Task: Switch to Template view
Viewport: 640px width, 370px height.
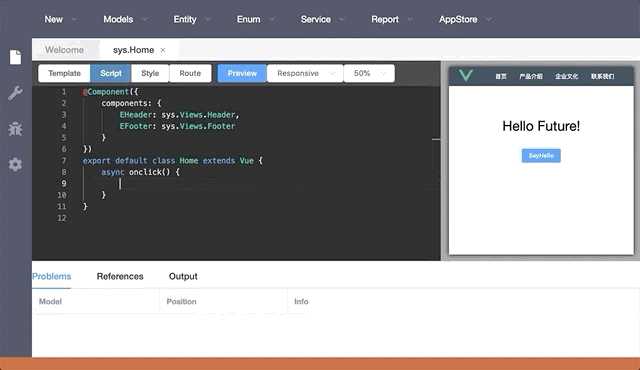Action: pos(64,73)
